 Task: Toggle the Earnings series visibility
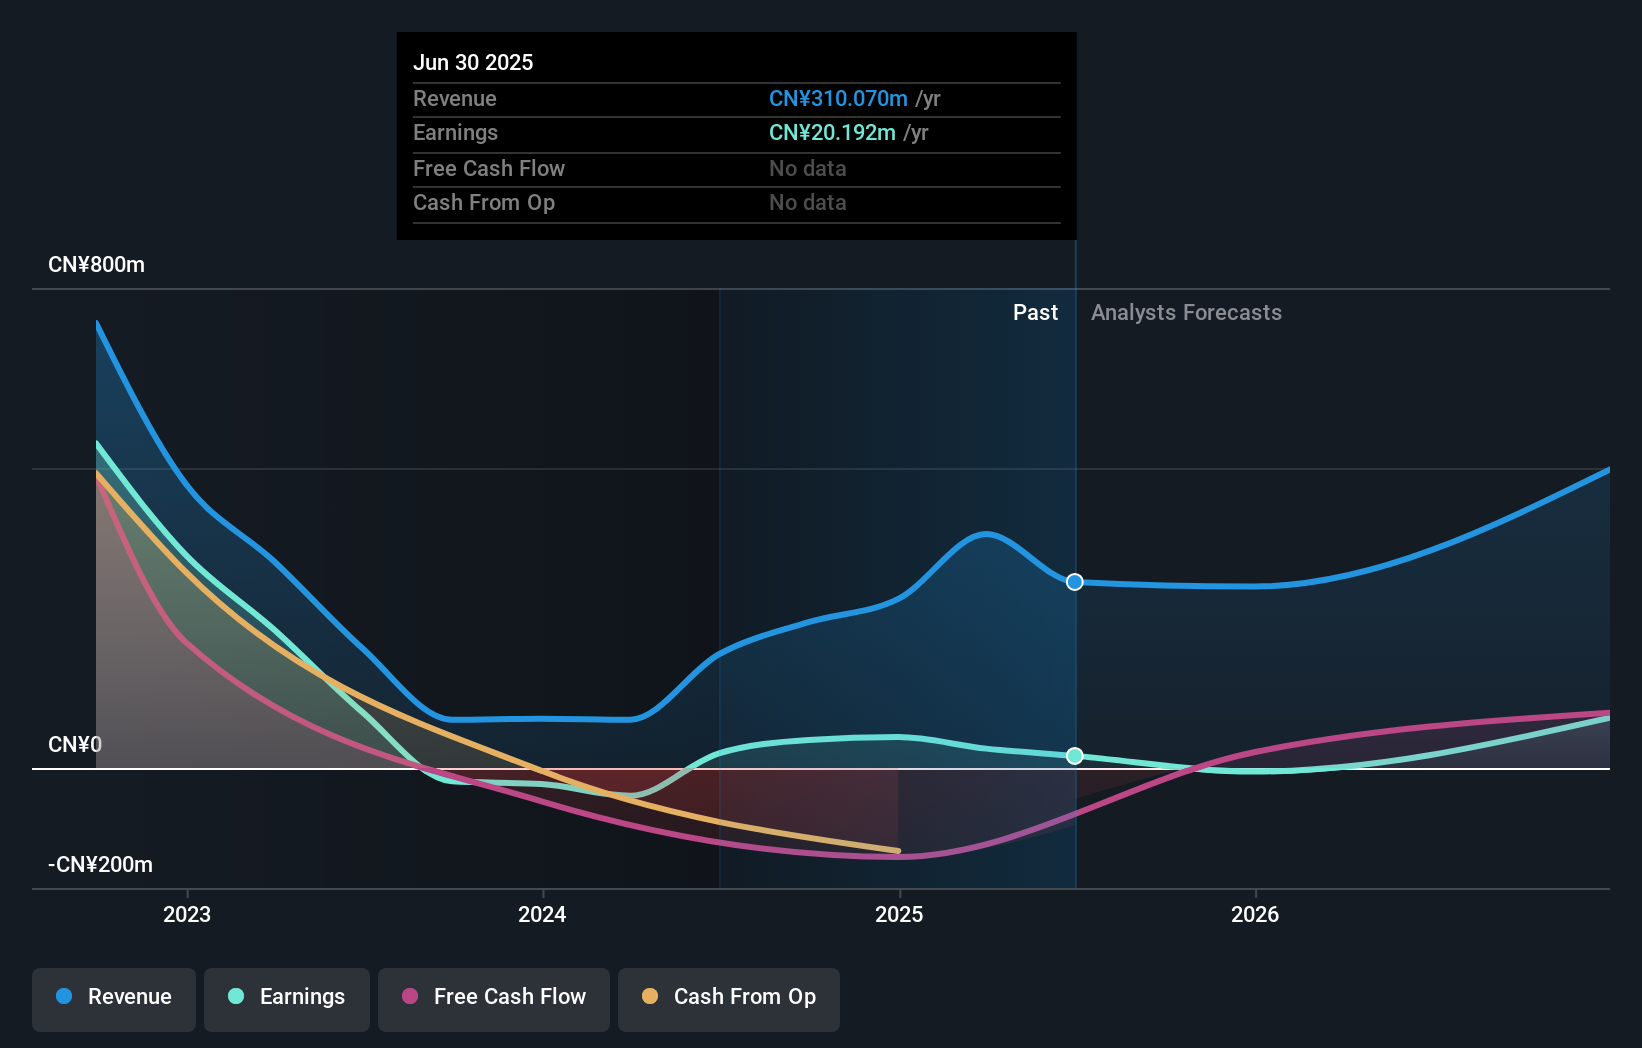click(x=287, y=997)
